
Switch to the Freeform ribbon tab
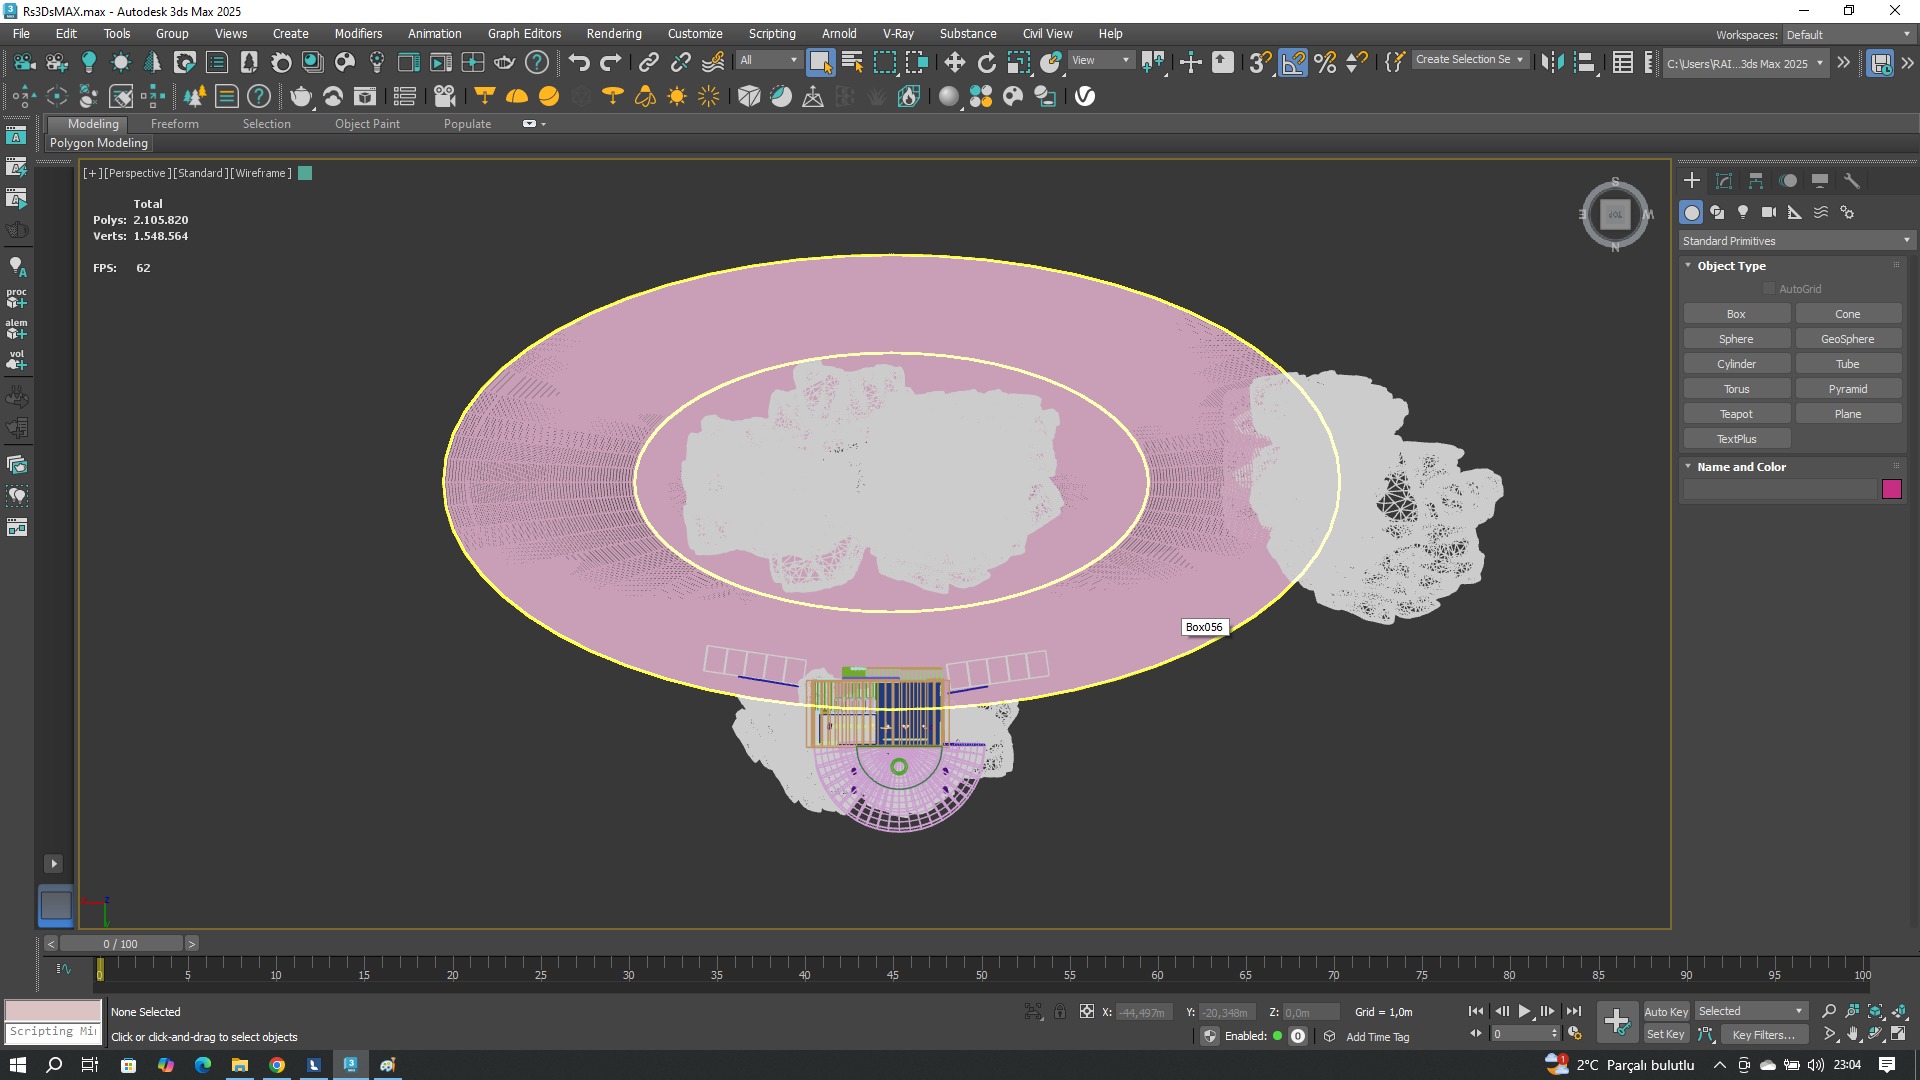tap(174, 124)
